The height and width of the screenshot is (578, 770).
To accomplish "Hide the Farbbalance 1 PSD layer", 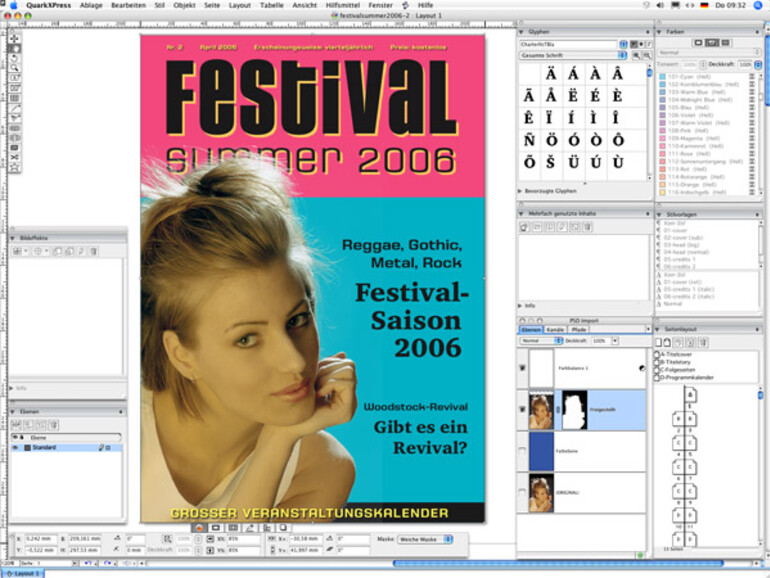I will [x=522, y=368].
